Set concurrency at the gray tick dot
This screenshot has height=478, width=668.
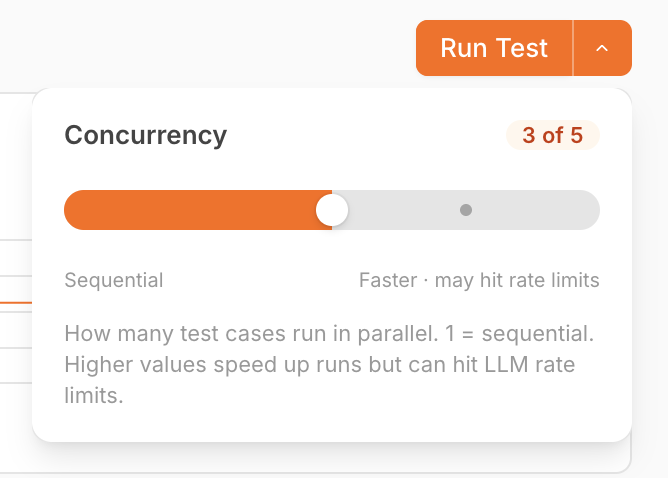[466, 210]
